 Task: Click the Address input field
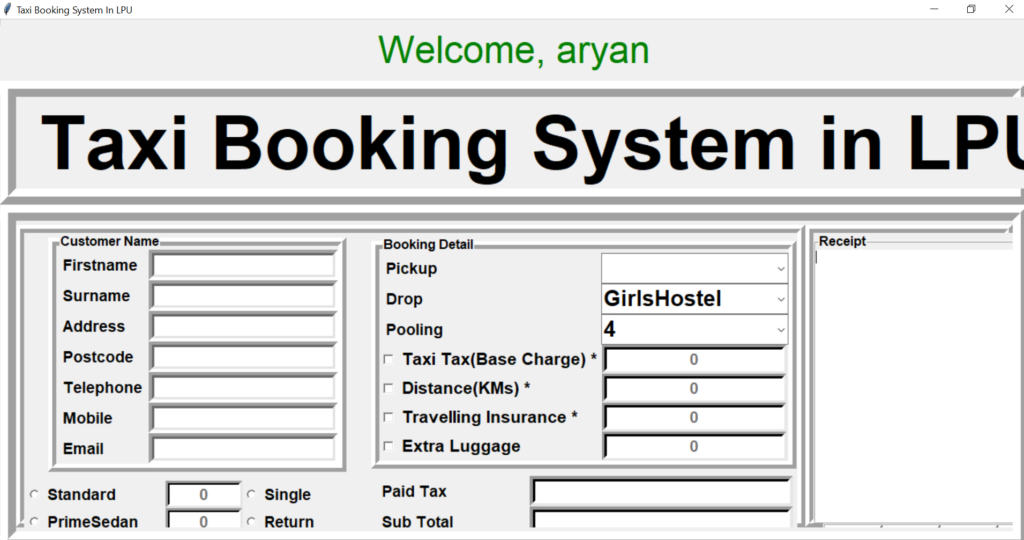tap(243, 326)
